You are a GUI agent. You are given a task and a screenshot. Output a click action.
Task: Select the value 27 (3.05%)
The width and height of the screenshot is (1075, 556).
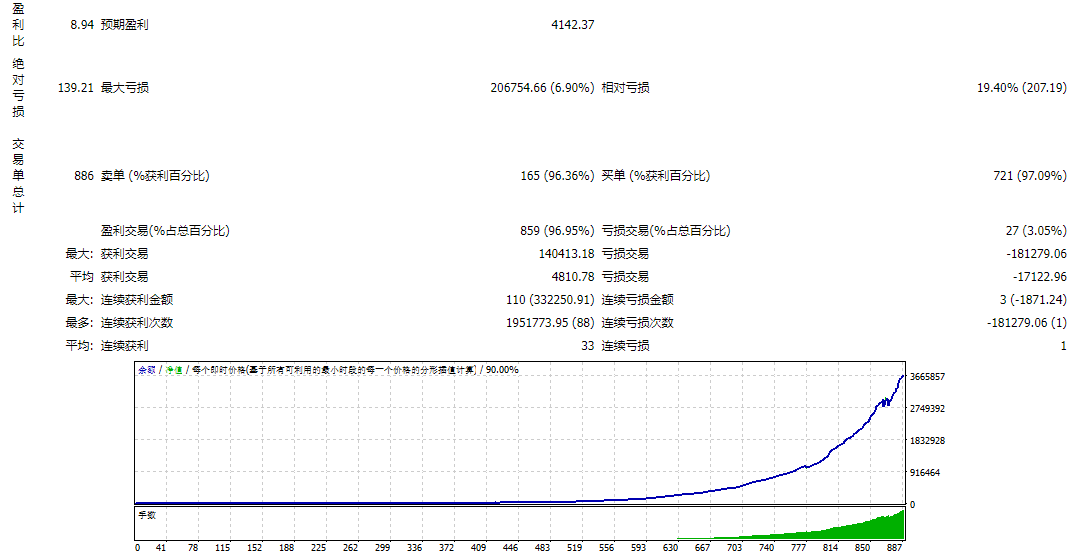coord(1037,231)
